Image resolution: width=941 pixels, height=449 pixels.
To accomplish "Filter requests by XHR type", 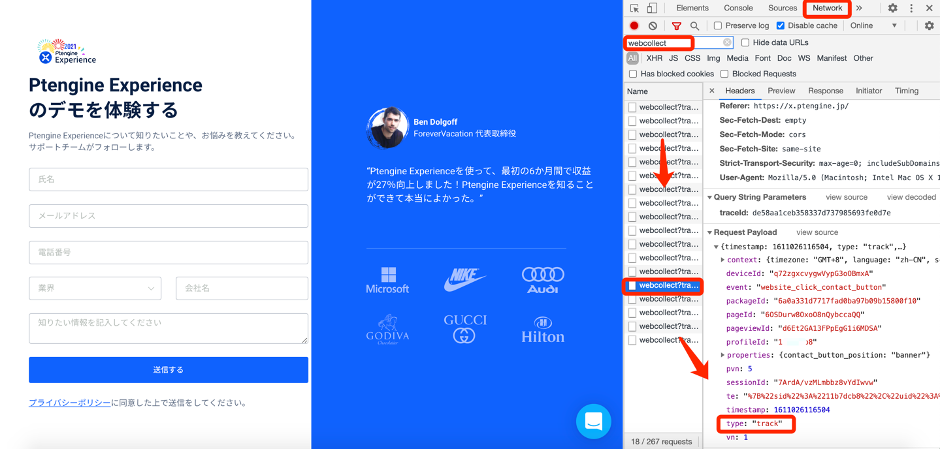I will pyautogui.click(x=654, y=58).
